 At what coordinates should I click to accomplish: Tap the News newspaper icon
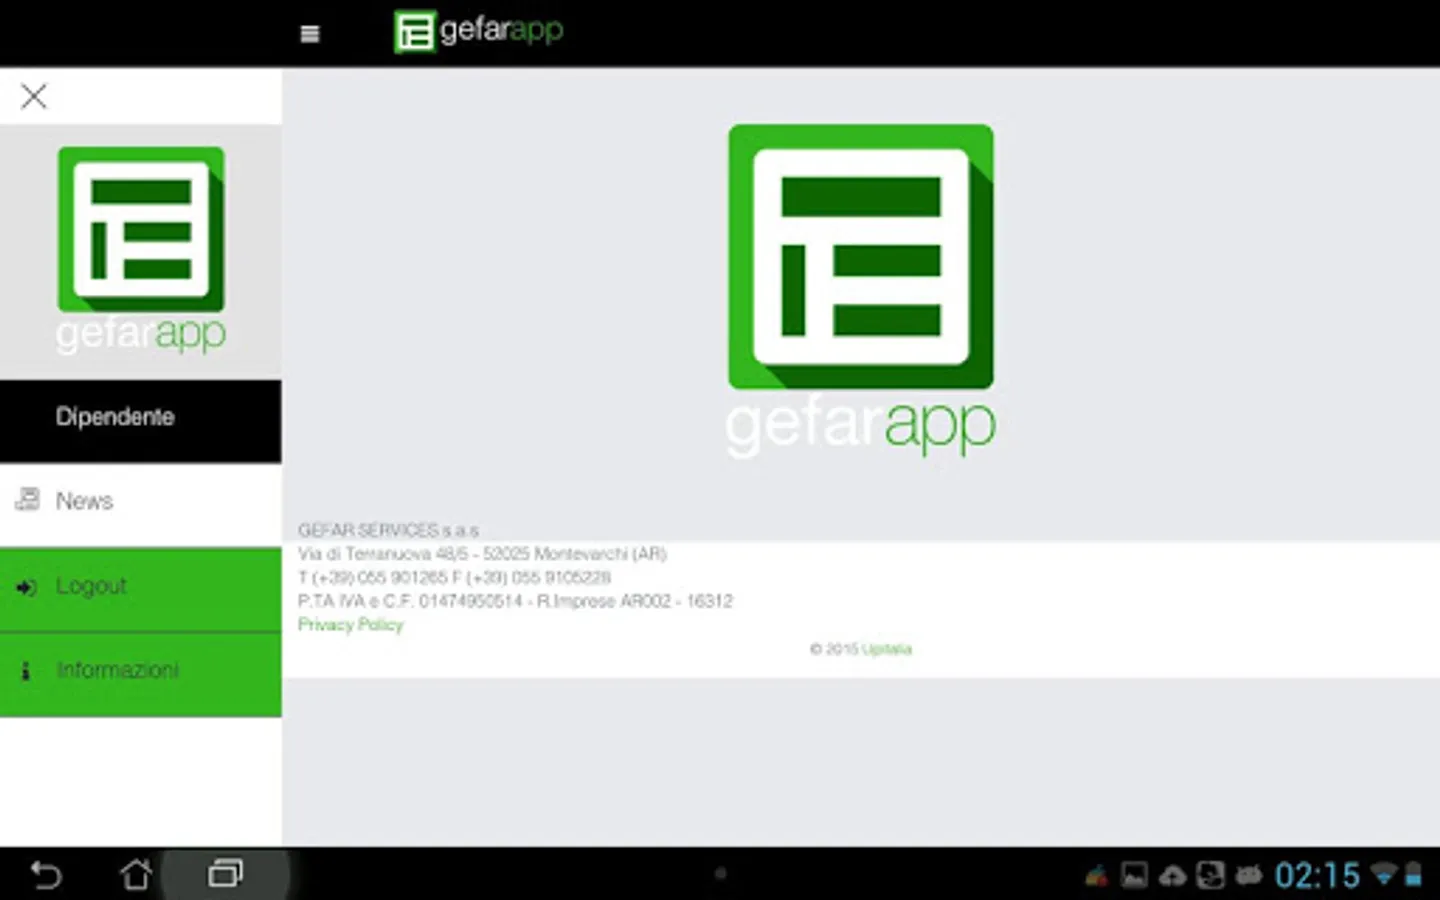point(28,500)
